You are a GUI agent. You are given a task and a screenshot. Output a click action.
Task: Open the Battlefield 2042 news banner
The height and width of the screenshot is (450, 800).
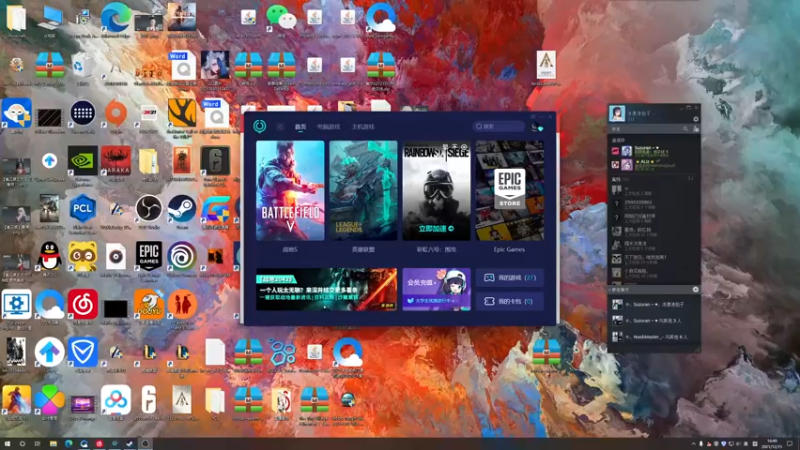327,289
